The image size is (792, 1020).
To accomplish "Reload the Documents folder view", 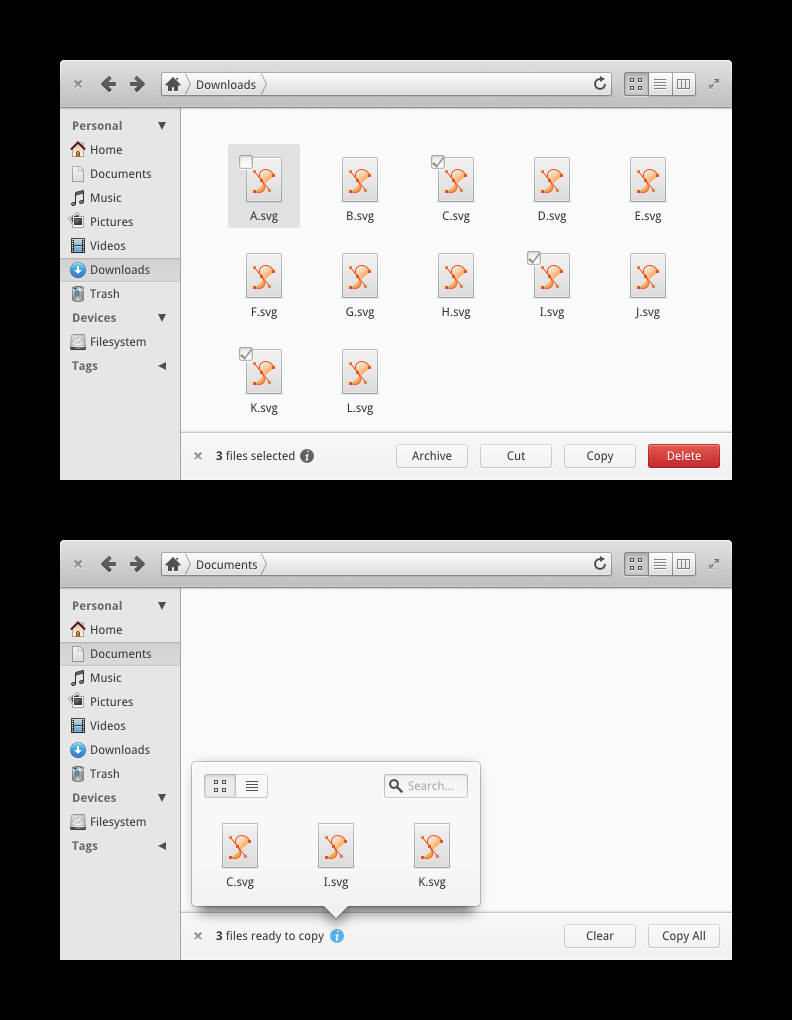I will coord(600,563).
